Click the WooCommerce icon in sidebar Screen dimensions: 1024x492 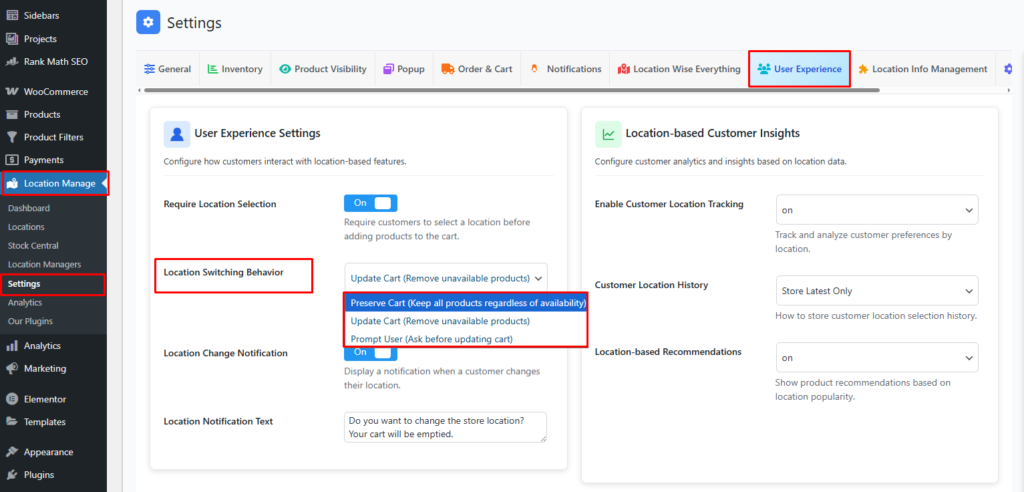[12, 92]
